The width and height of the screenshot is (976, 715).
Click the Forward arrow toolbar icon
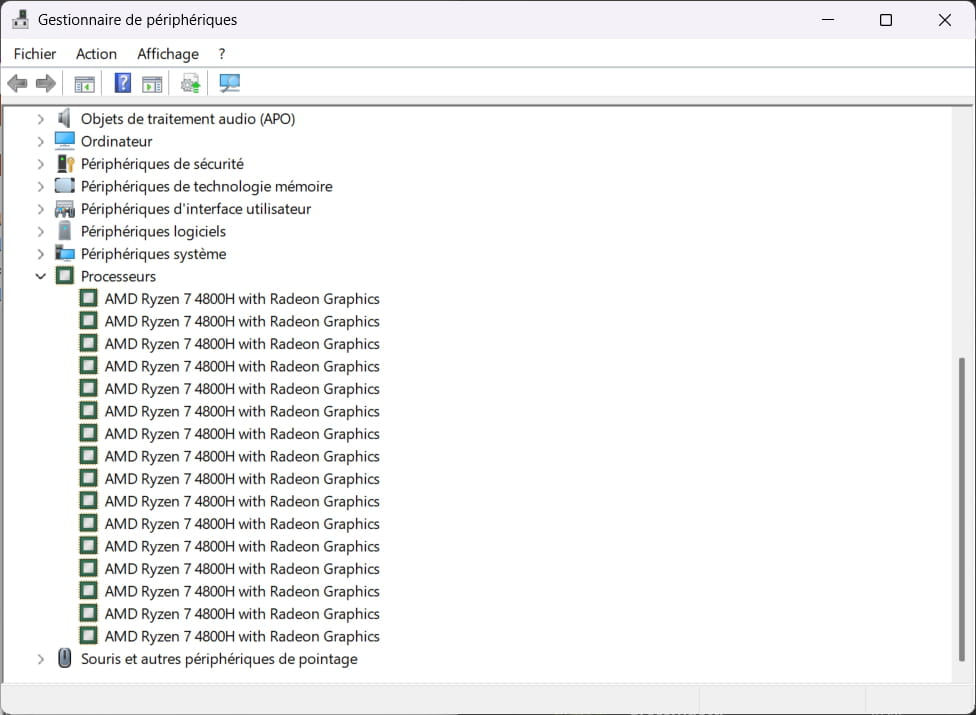click(45, 83)
